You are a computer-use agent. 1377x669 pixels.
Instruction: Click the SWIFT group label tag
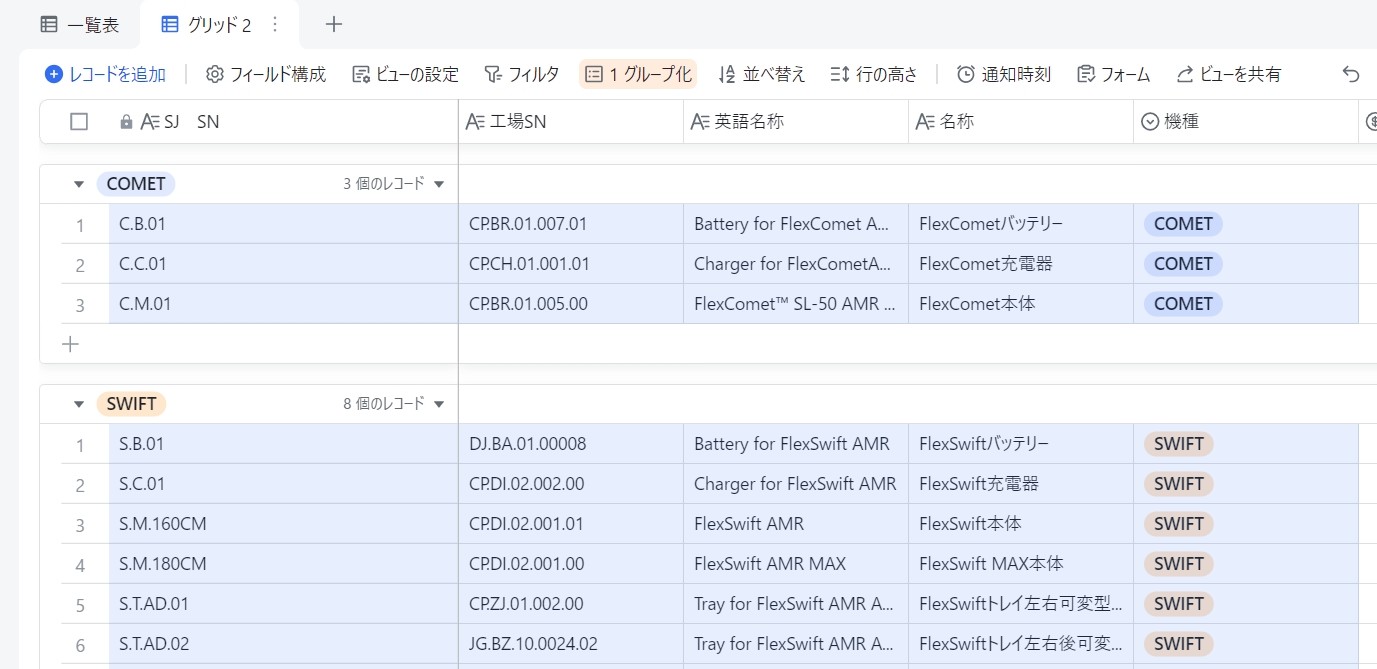pos(131,404)
